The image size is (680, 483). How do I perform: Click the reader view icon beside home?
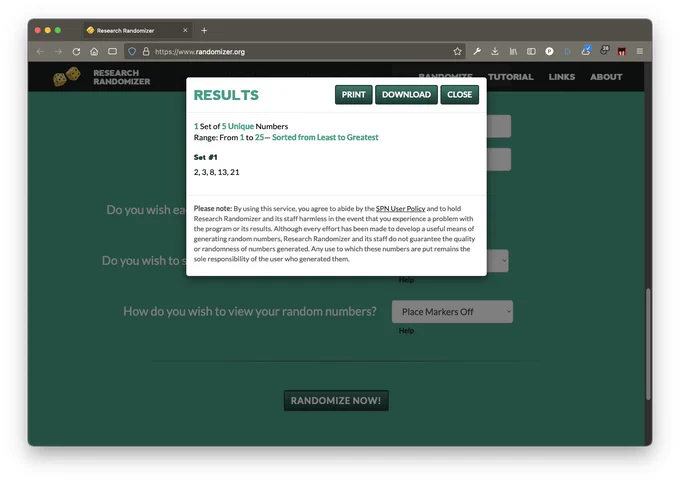pyautogui.click(x=112, y=51)
